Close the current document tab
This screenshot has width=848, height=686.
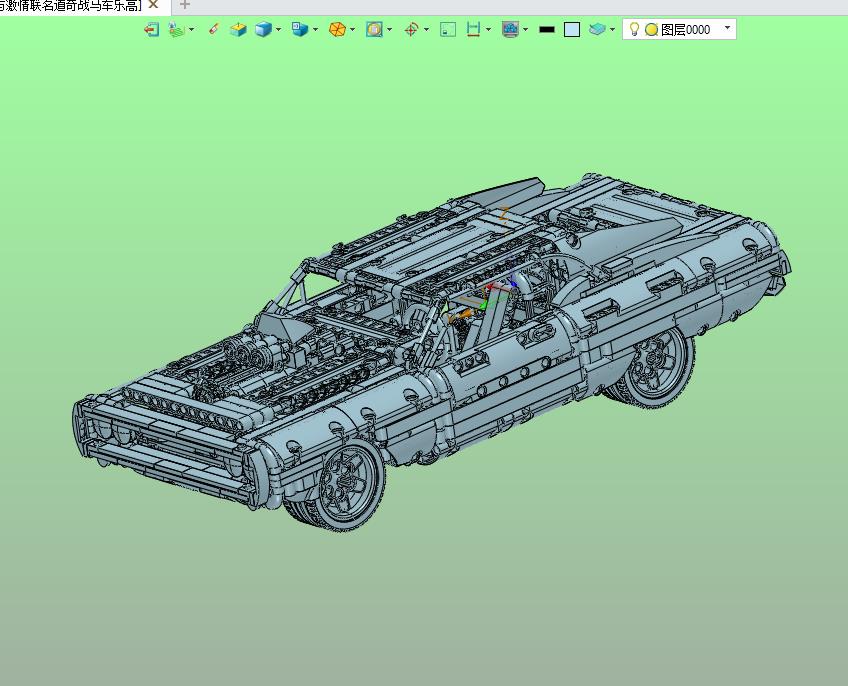[154, 5]
